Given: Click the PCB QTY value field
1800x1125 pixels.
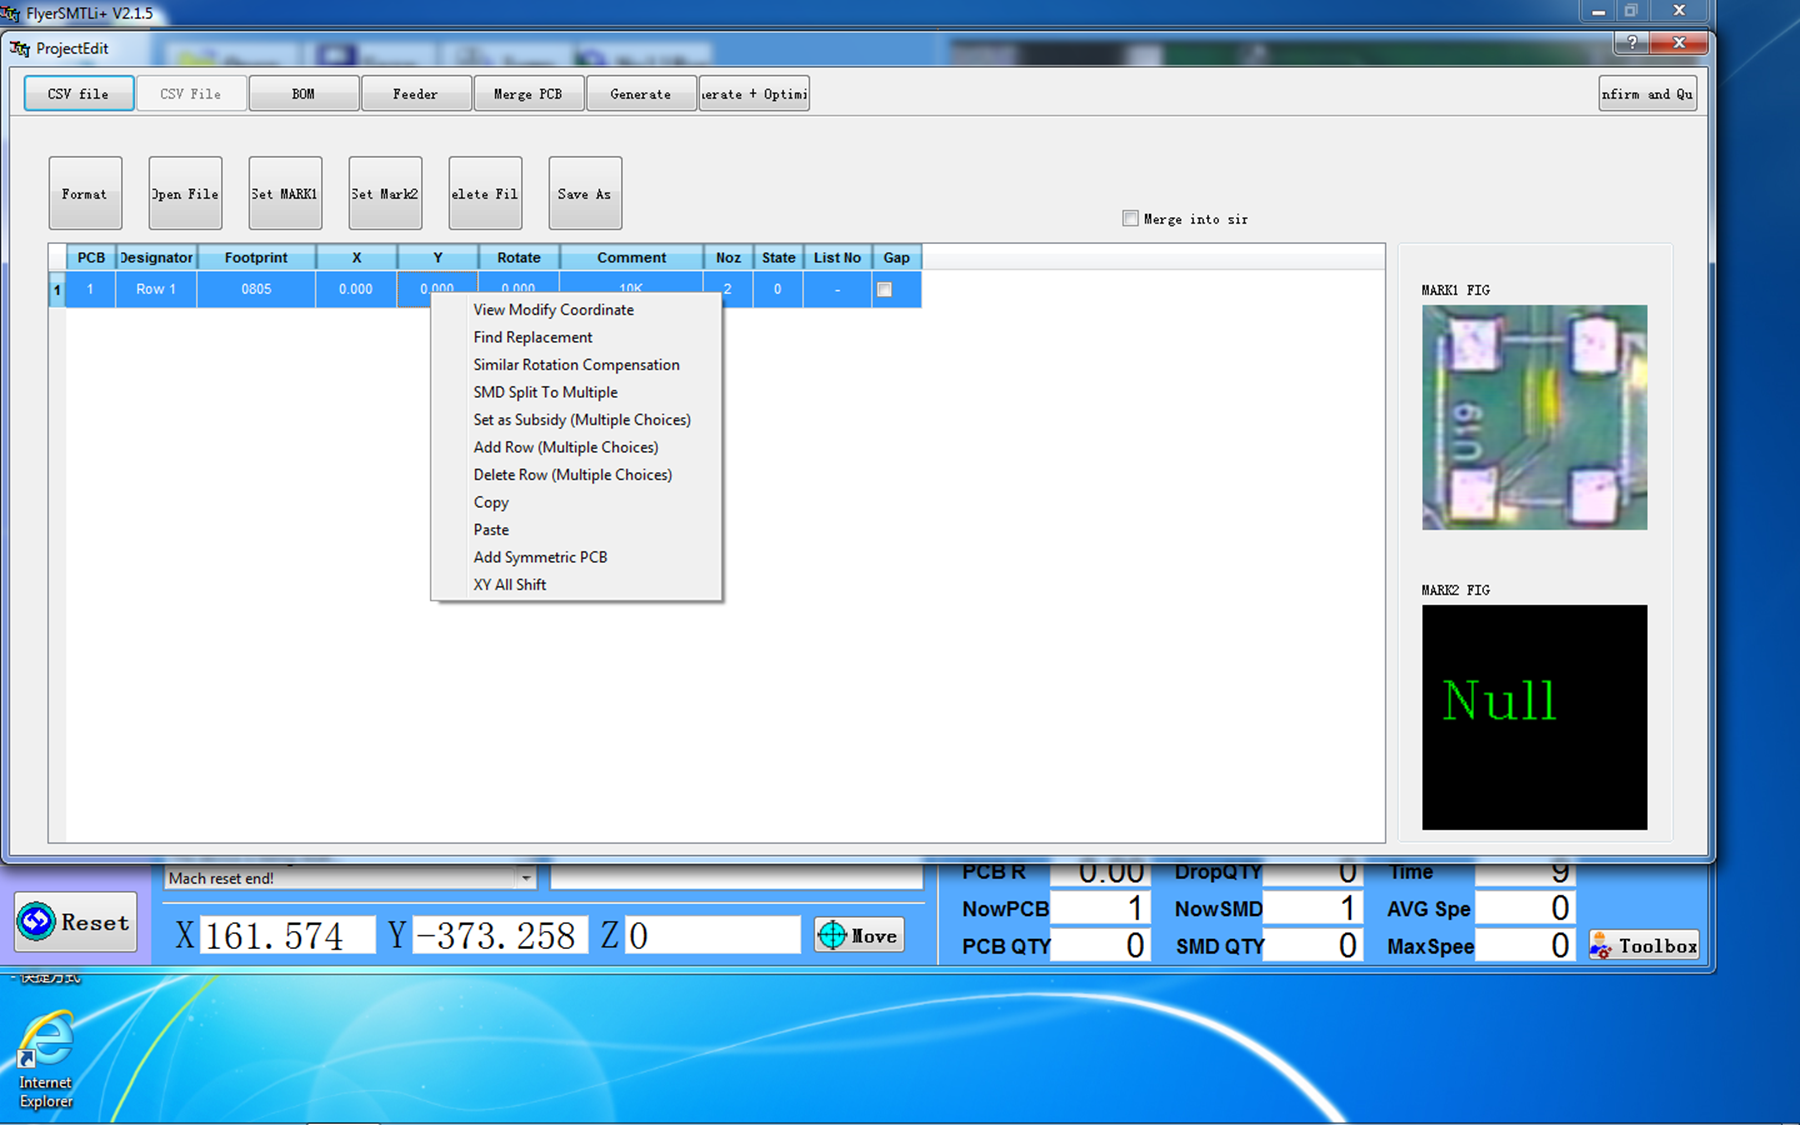Looking at the screenshot, I should coord(1100,945).
